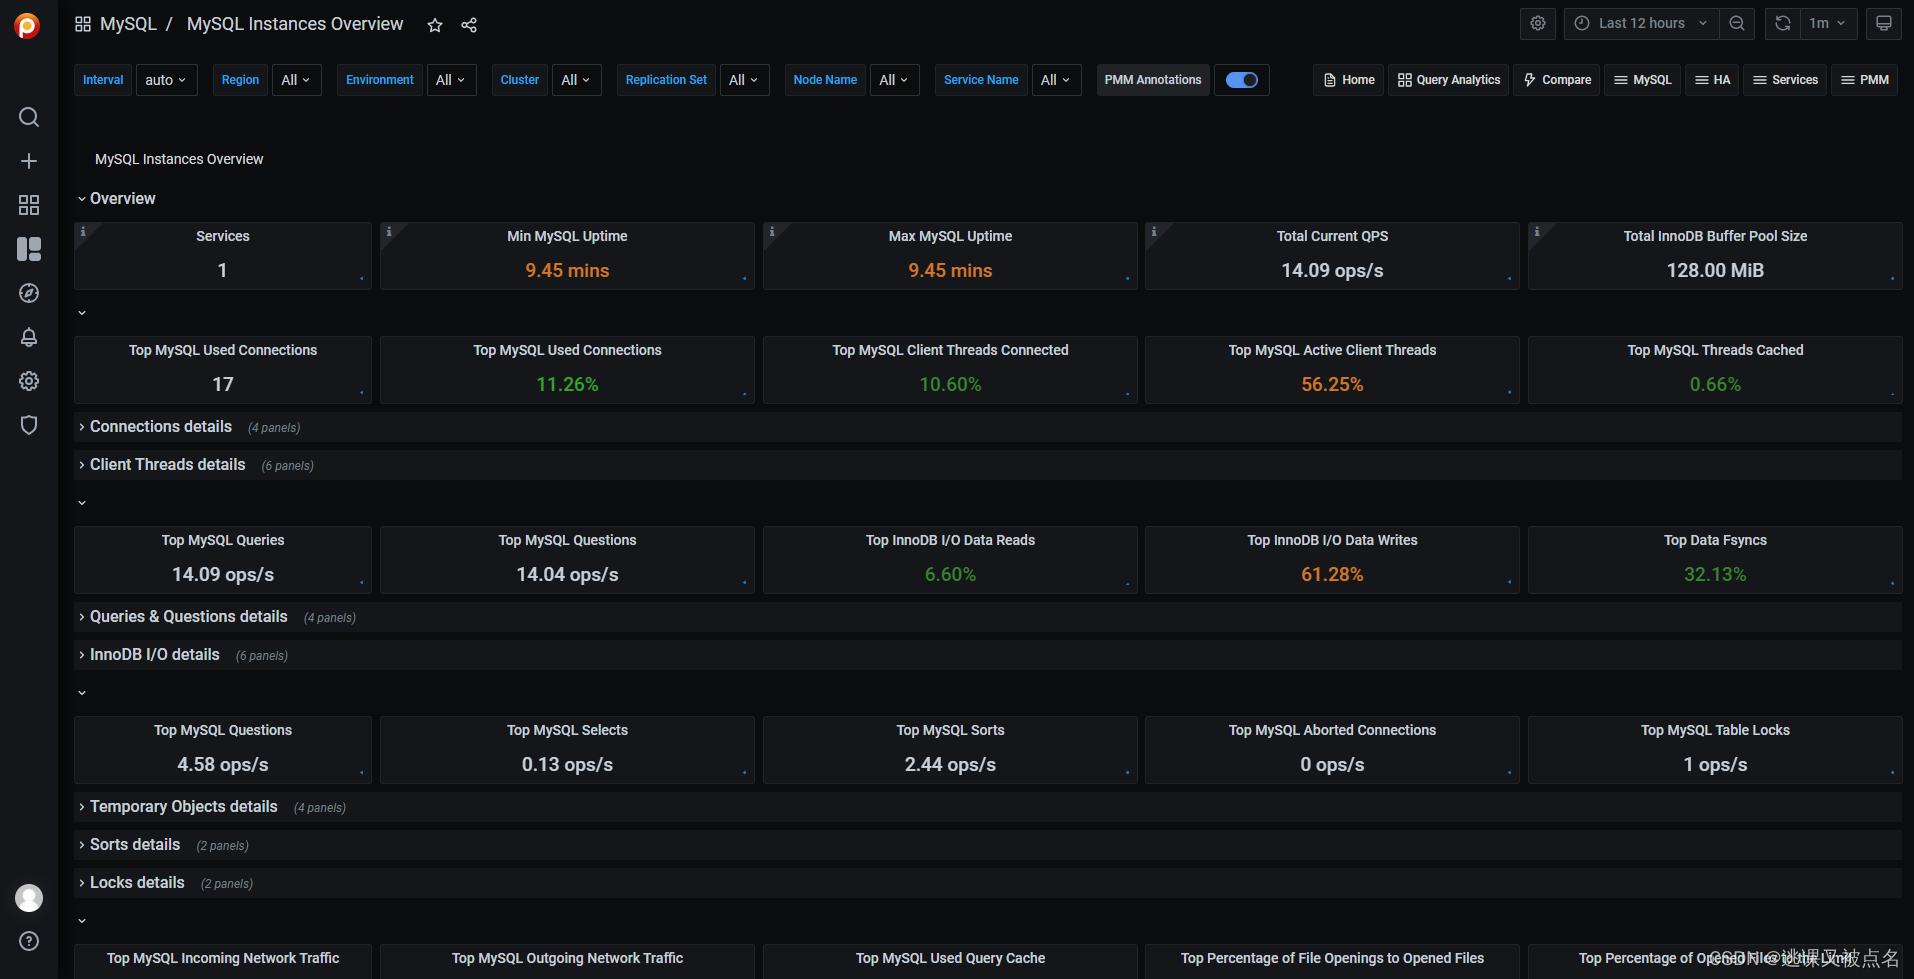Click info icon on Services panel
The height and width of the screenshot is (979, 1914).
point(83,231)
